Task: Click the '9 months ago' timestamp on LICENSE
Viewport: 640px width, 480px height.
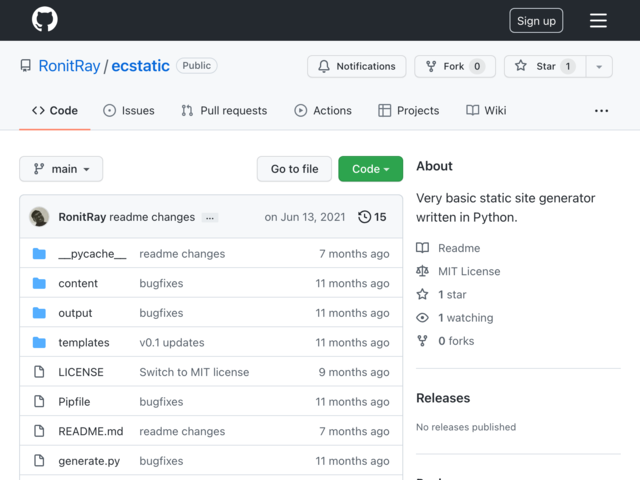Action: point(354,372)
